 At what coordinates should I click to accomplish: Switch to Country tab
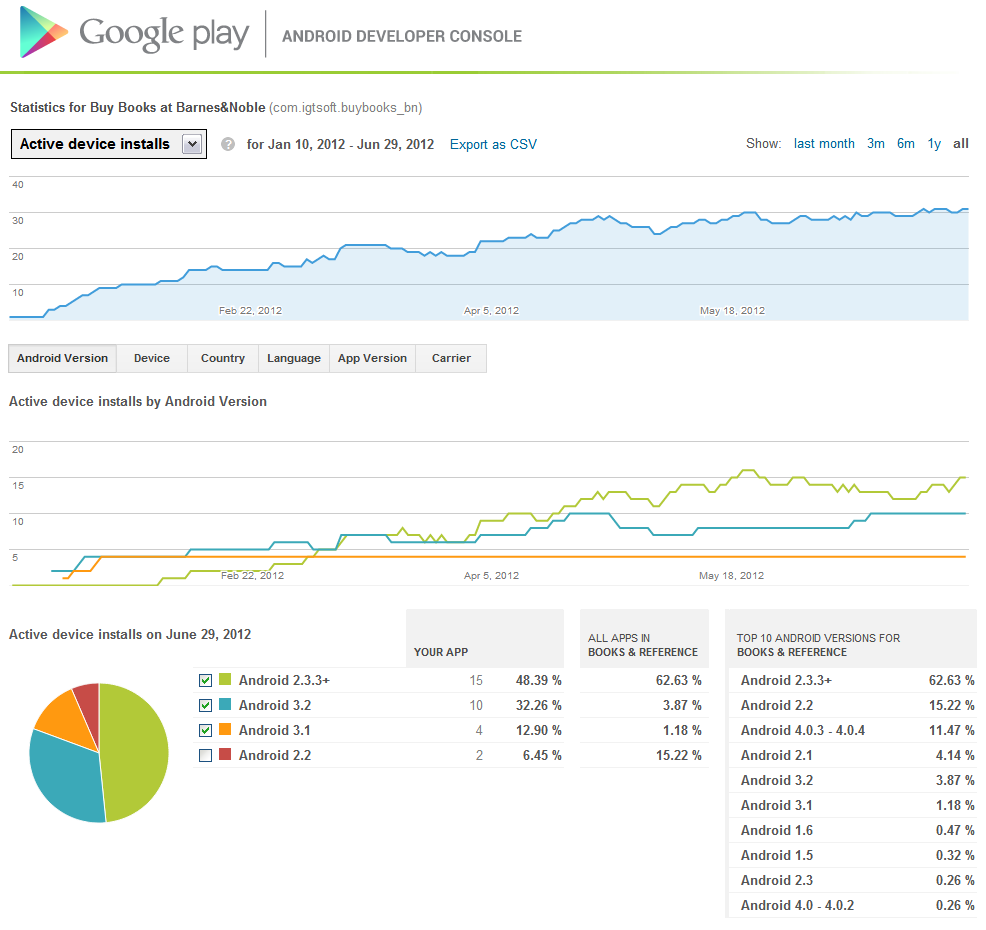click(223, 358)
